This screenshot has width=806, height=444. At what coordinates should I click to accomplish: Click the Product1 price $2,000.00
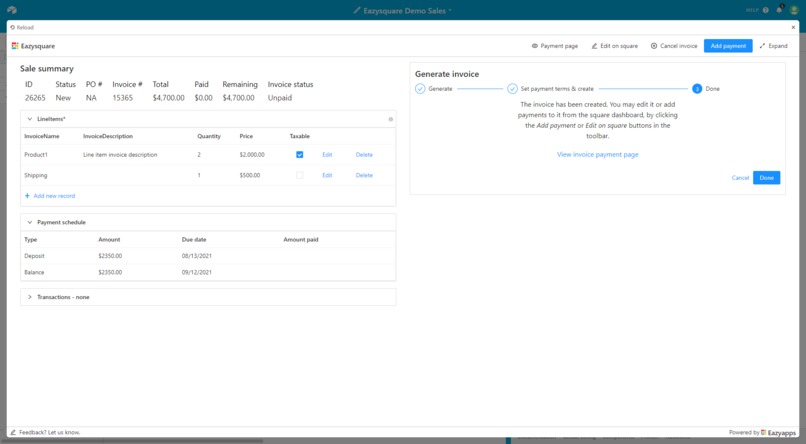(252, 155)
